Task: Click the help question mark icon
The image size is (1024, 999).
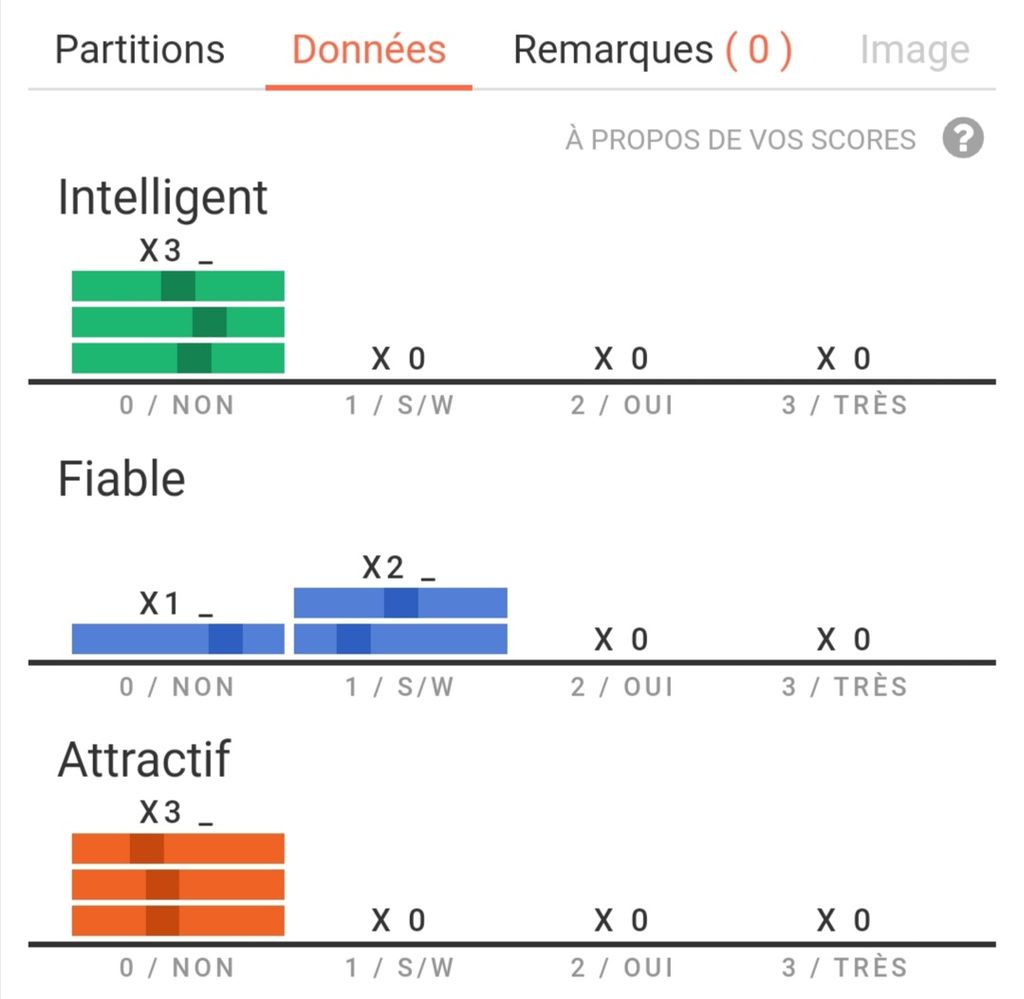Action: click(963, 138)
